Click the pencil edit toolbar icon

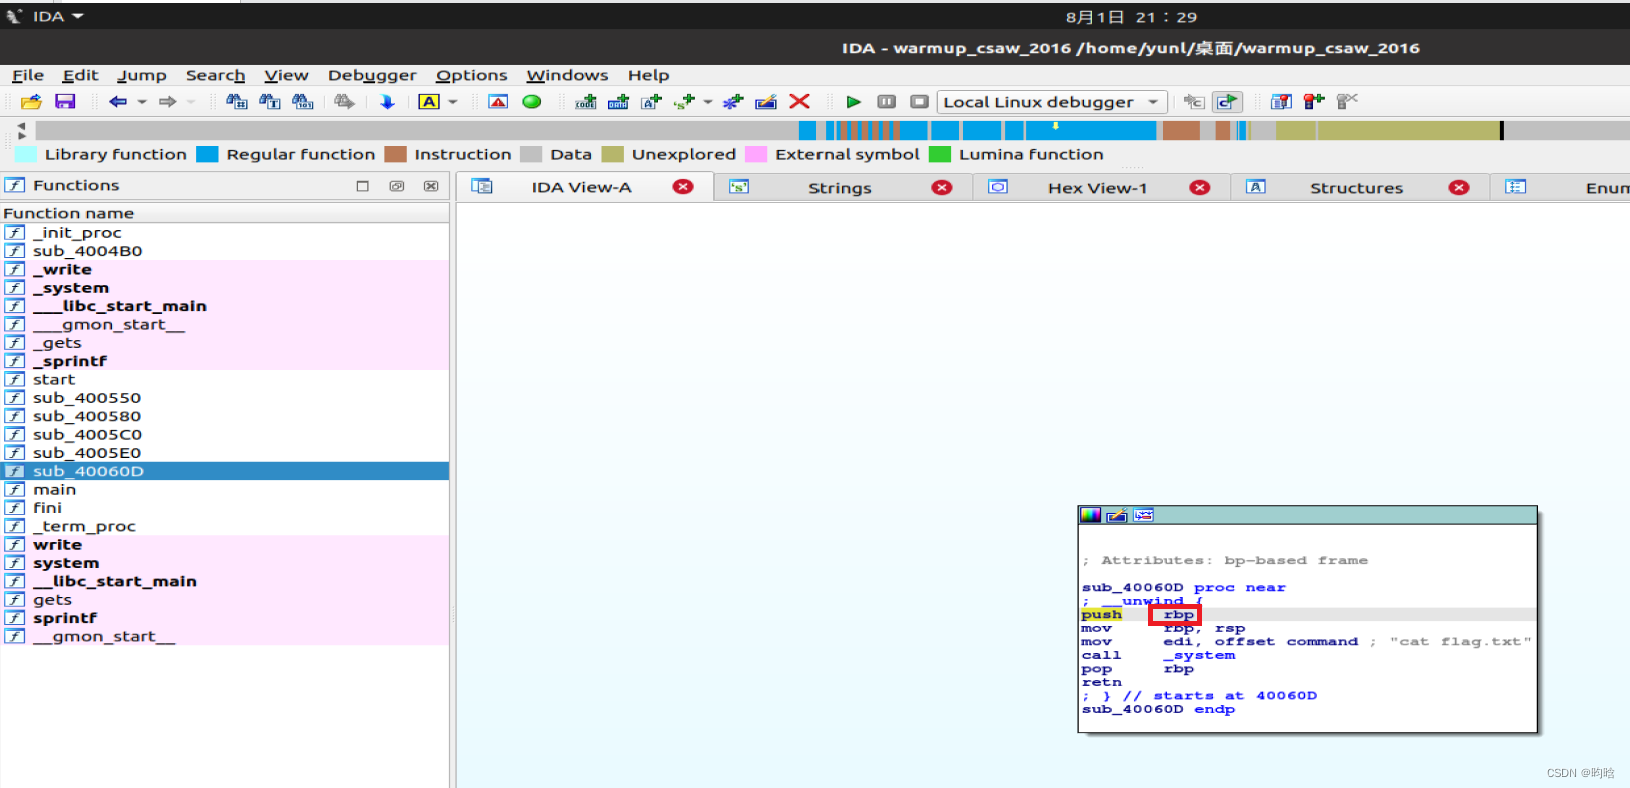(766, 102)
